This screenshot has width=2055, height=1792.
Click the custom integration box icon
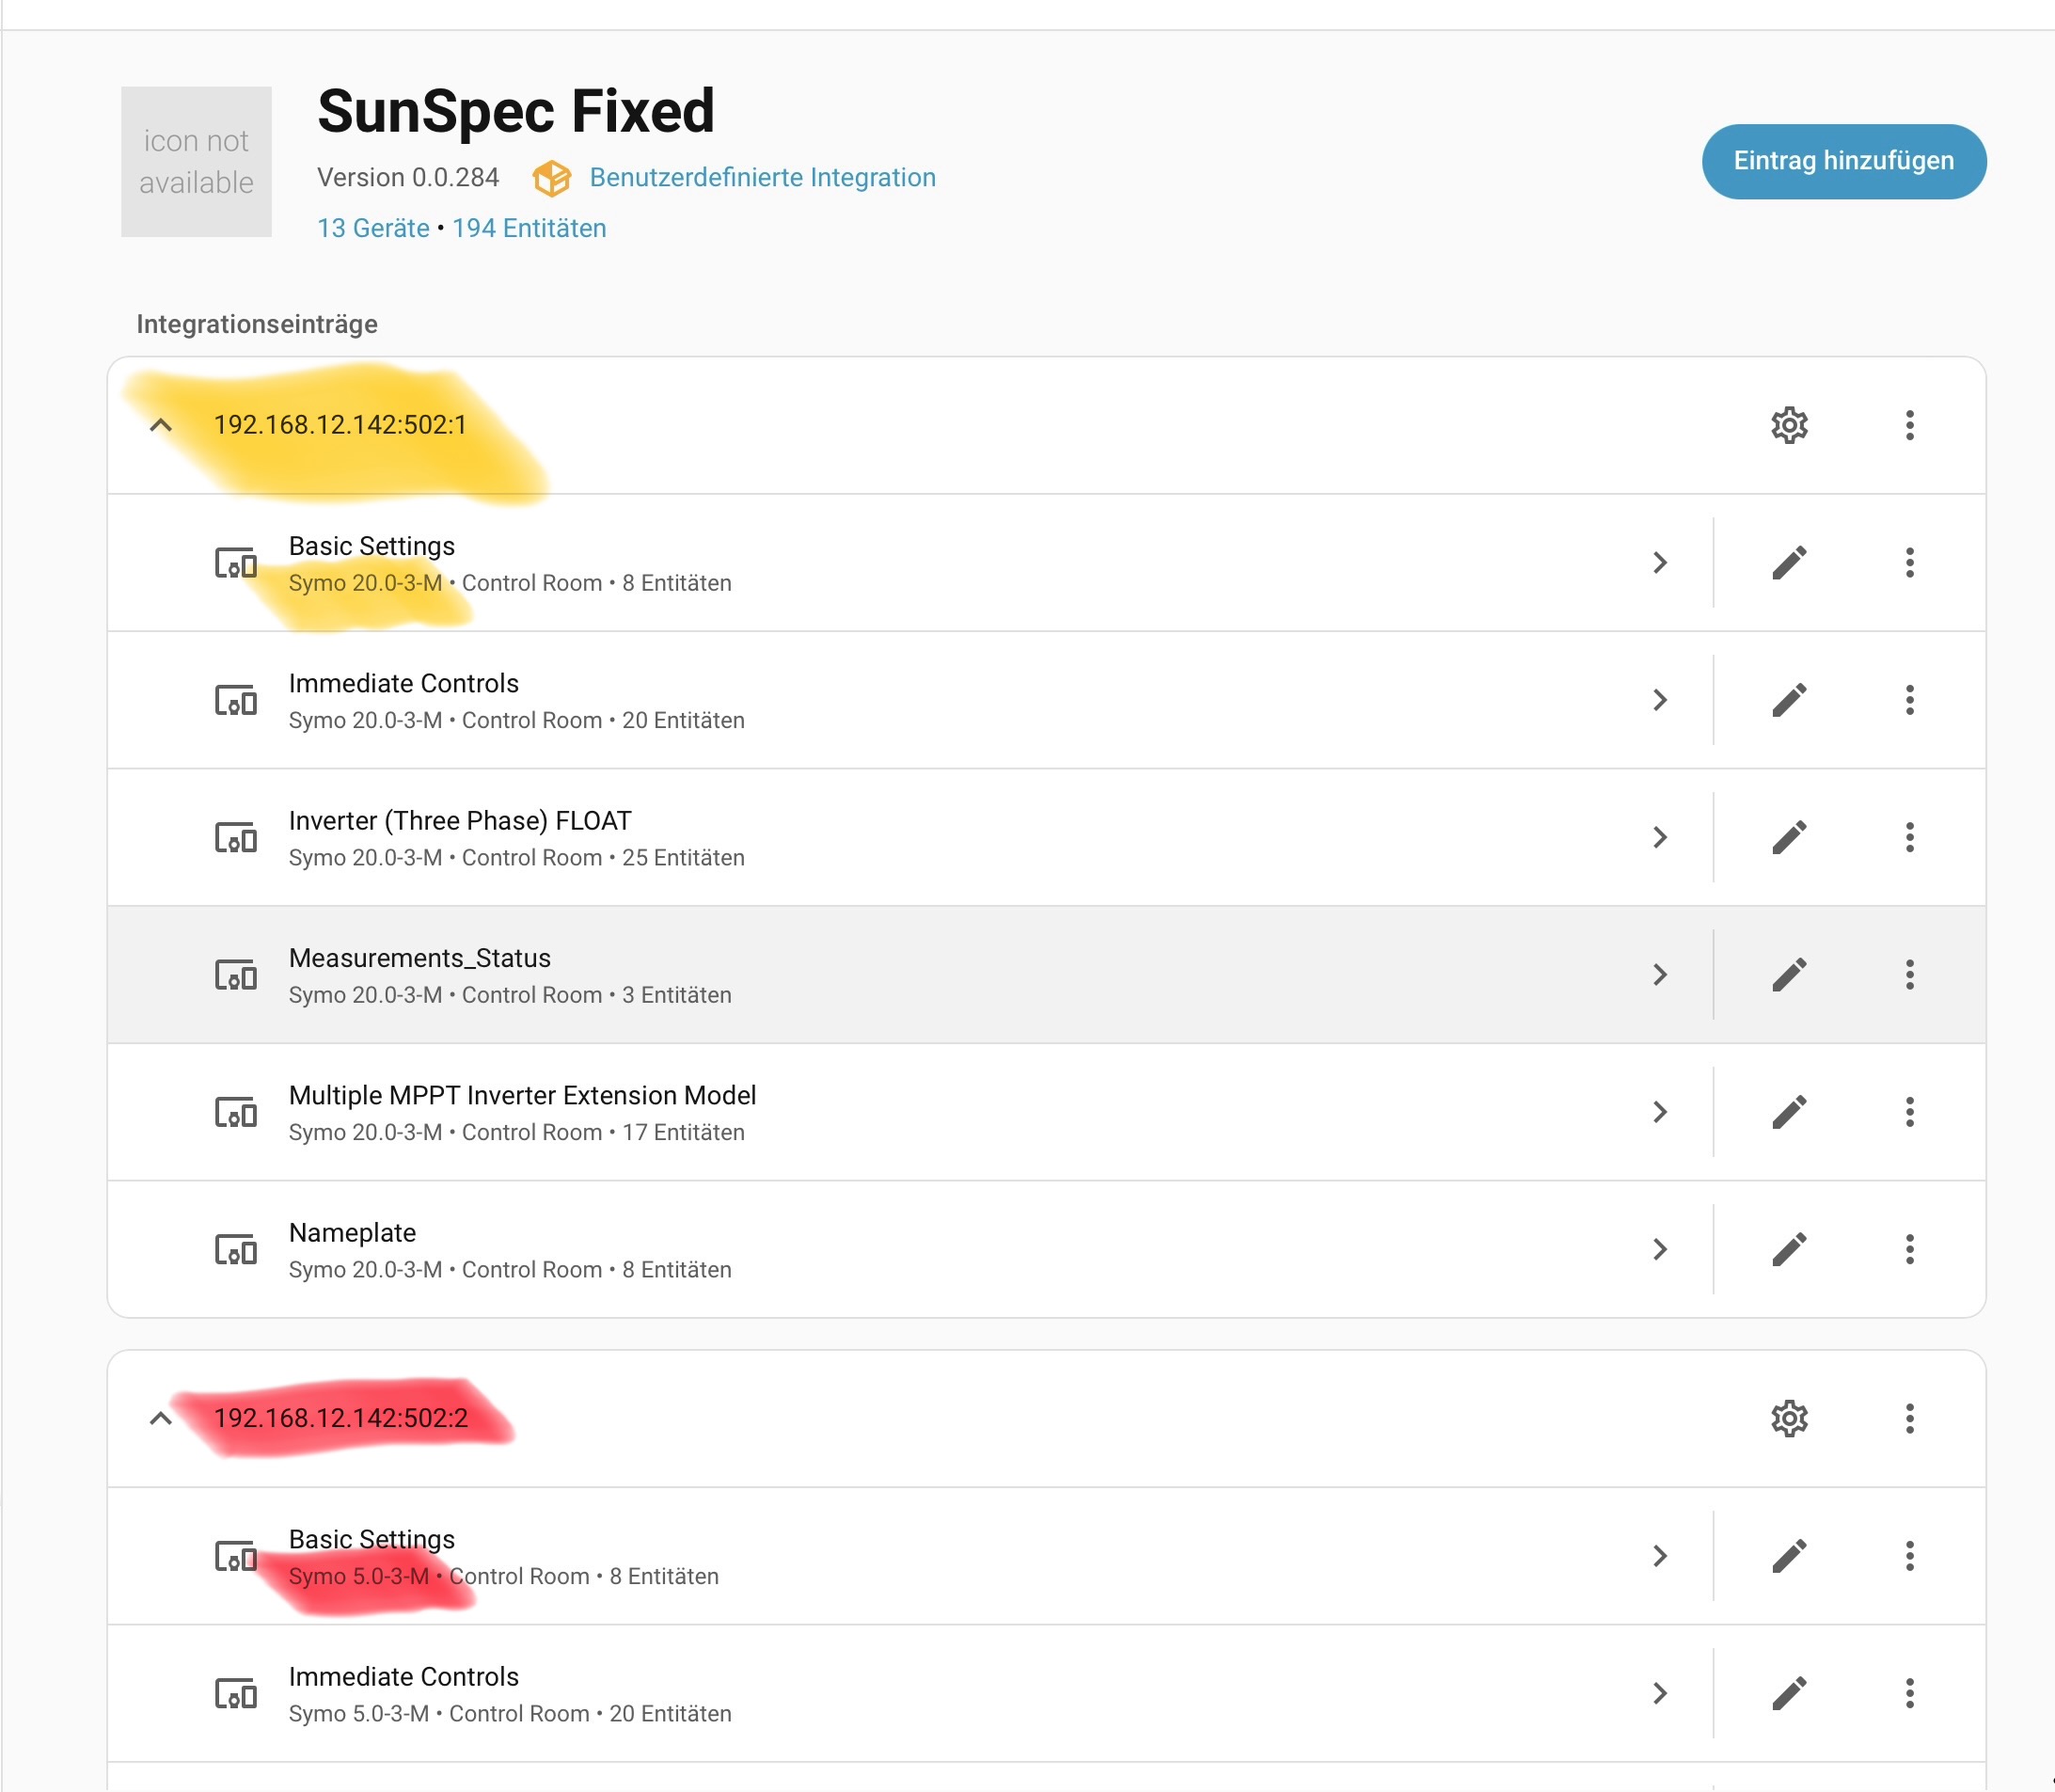pyautogui.click(x=551, y=178)
